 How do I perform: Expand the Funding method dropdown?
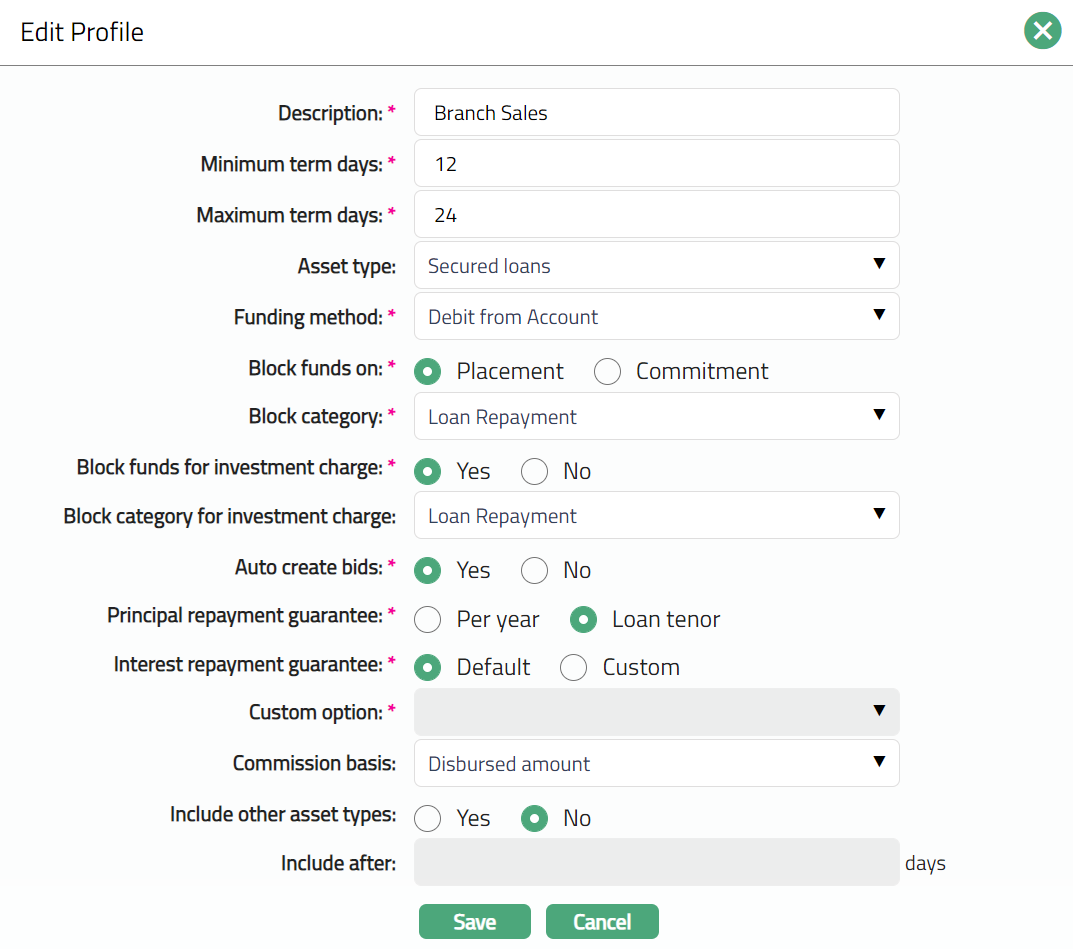click(656, 317)
